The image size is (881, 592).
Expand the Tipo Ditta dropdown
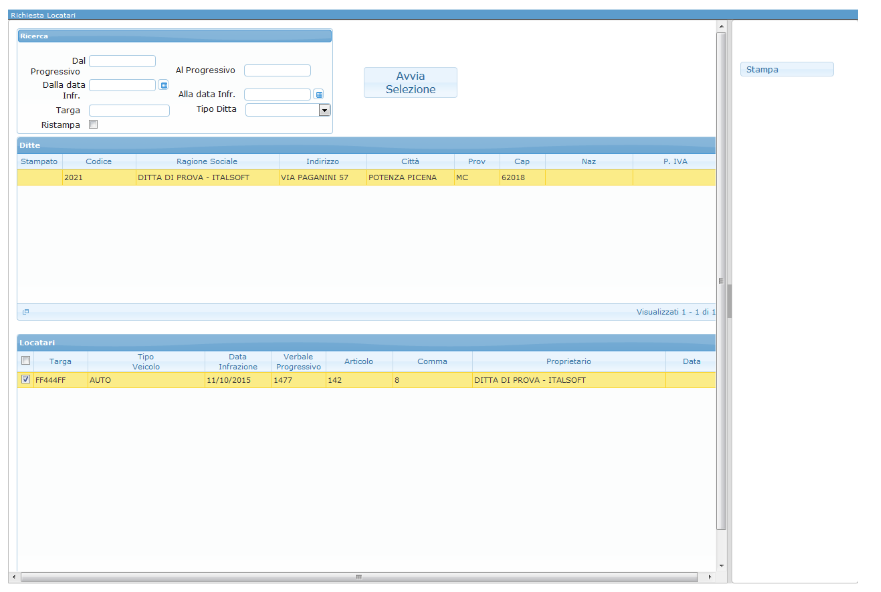coord(324,110)
